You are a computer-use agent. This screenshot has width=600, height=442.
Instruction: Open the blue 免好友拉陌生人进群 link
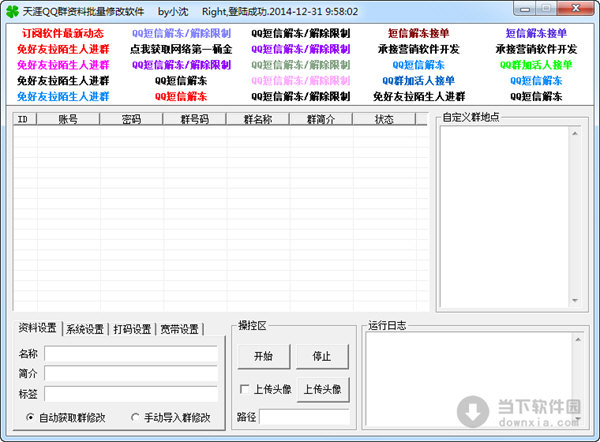coord(63,96)
